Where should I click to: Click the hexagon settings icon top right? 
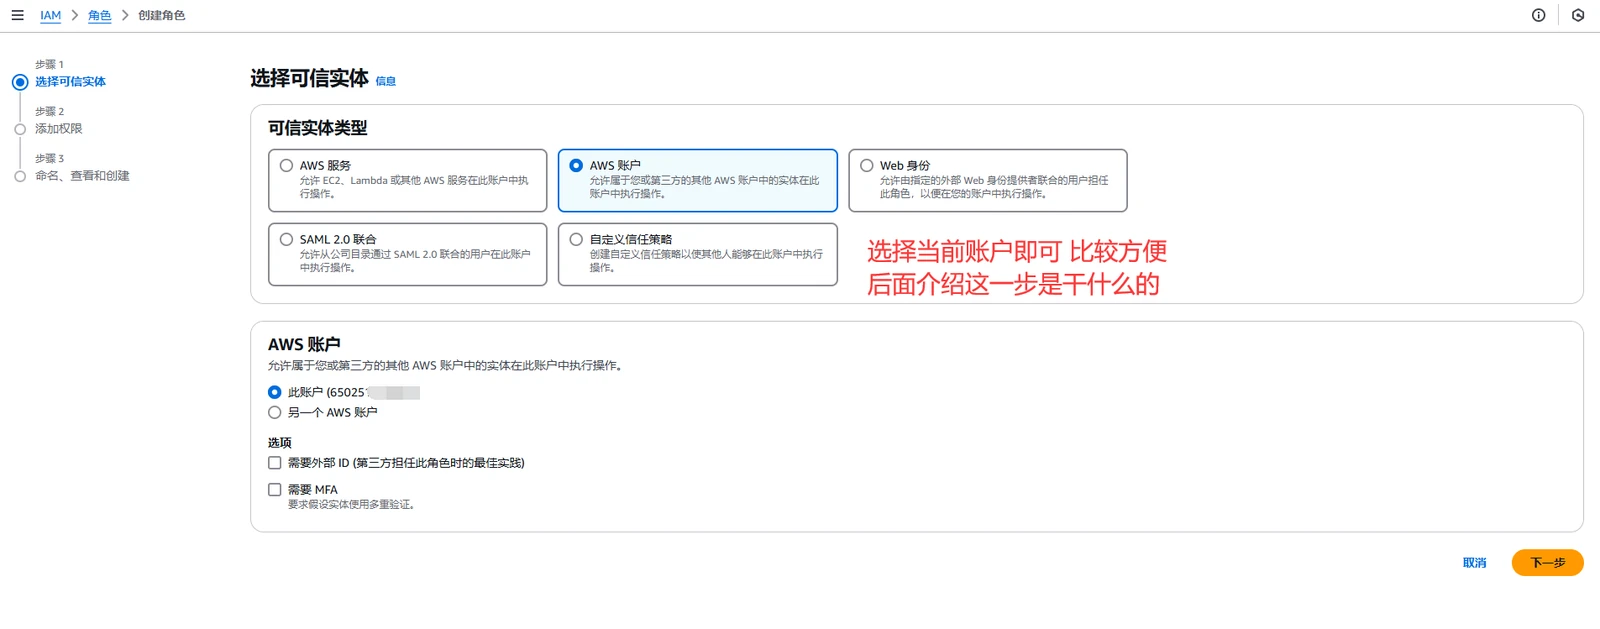click(1578, 15)
